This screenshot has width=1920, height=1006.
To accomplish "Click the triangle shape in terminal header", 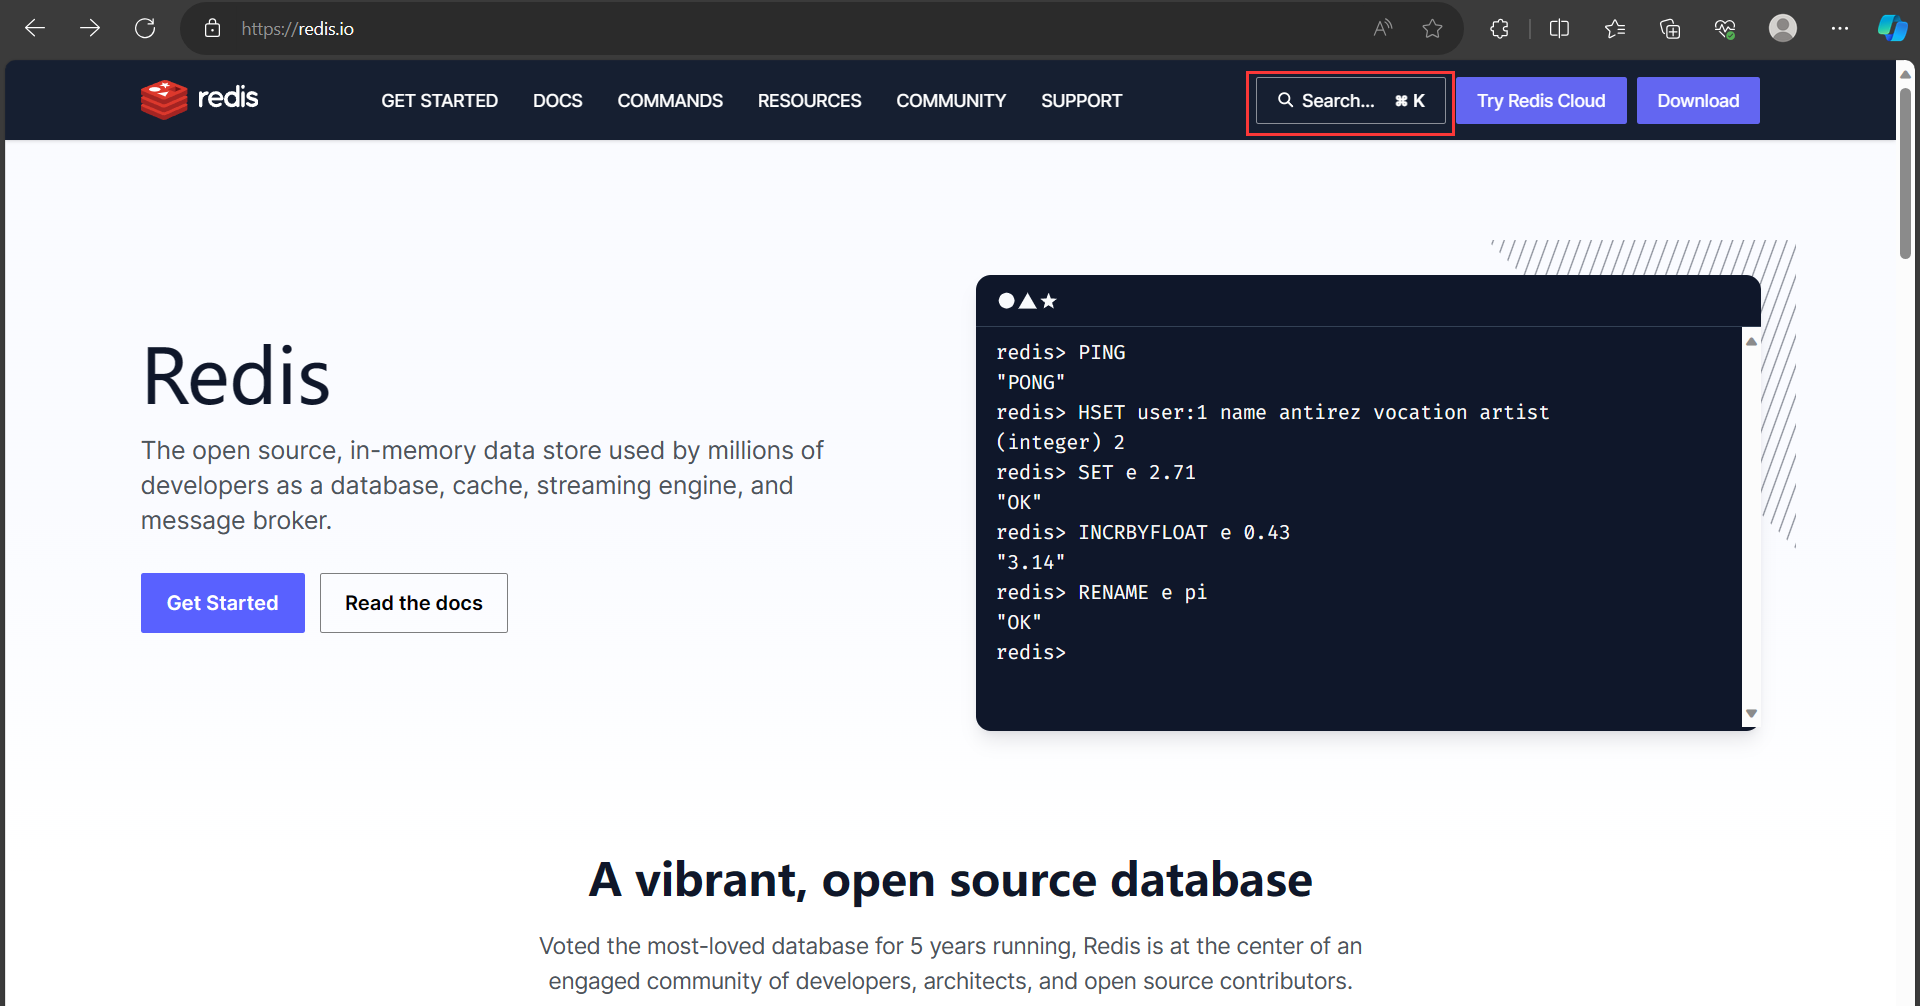I will 1027,301.
